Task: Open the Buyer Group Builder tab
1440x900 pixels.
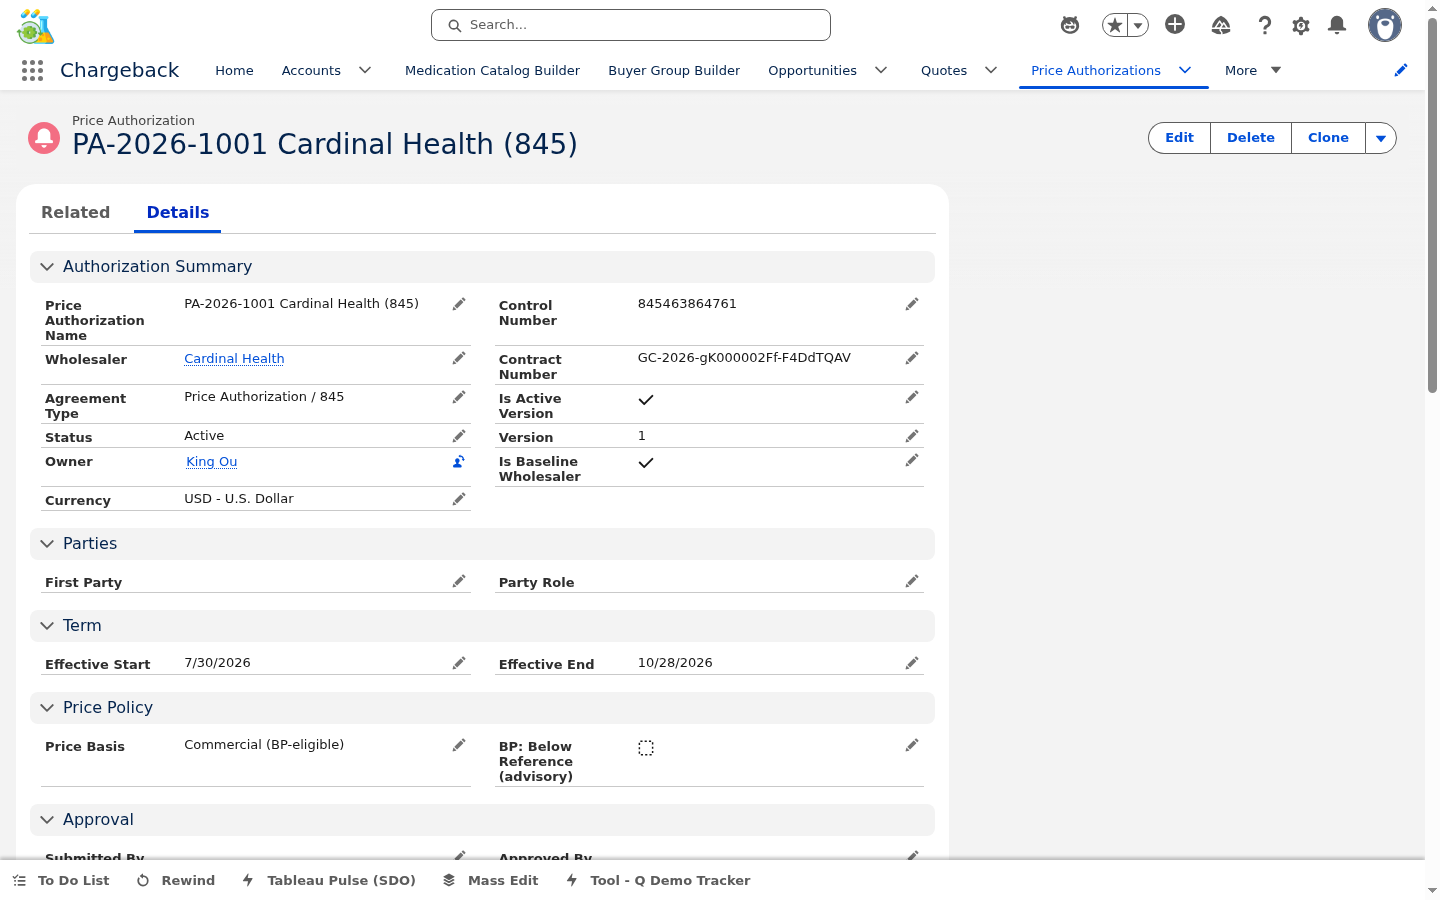Action: (x=674, y=70)
